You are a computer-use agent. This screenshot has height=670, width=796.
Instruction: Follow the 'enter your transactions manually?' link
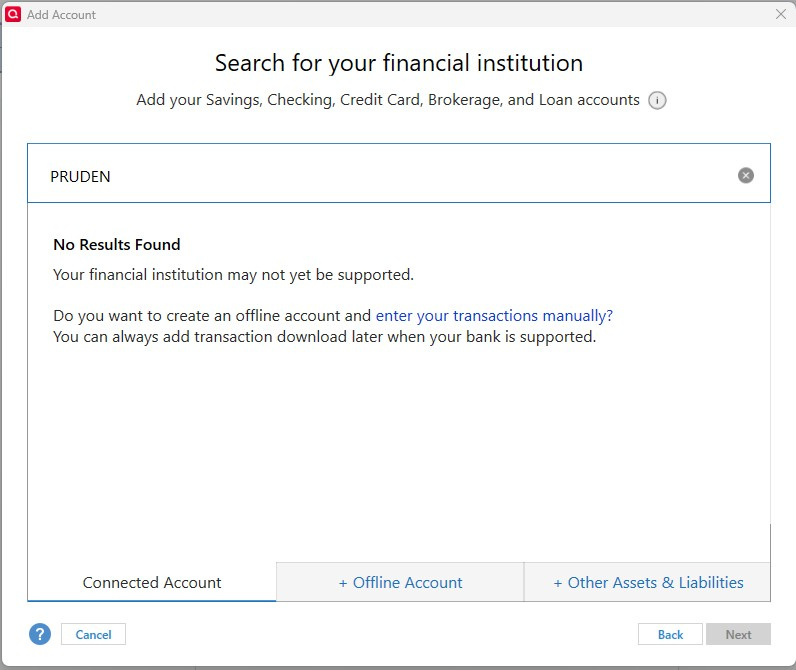494,316
